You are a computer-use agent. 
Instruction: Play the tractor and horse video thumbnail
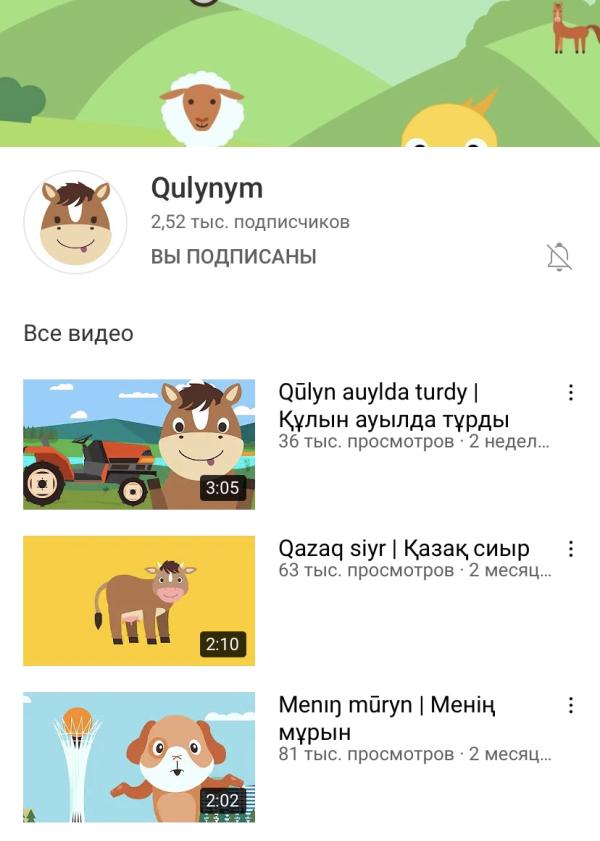click(x=139, y=445)
